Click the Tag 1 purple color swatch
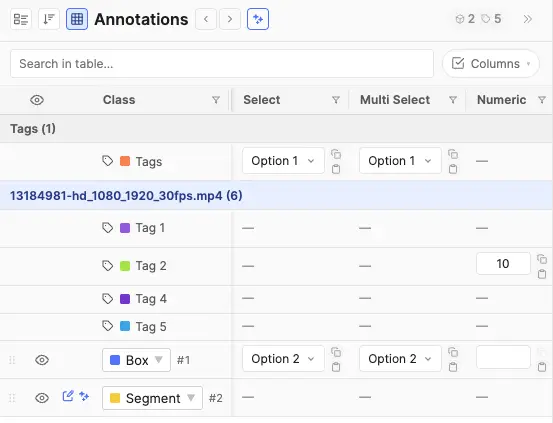This screenshot has width=553, height=423. pos(125,228)
